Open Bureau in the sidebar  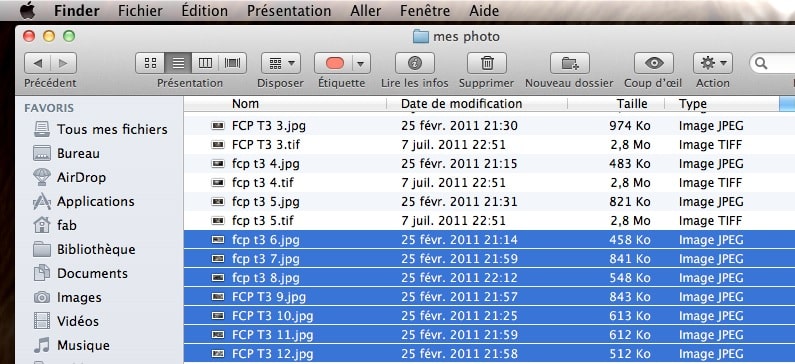(x=66, y=153)
